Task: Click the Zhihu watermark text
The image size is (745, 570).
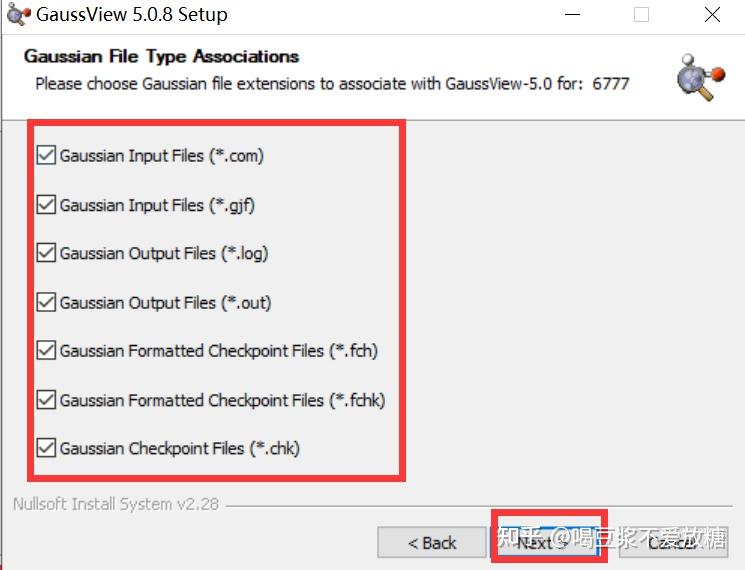Action: [x=612, y=540]
